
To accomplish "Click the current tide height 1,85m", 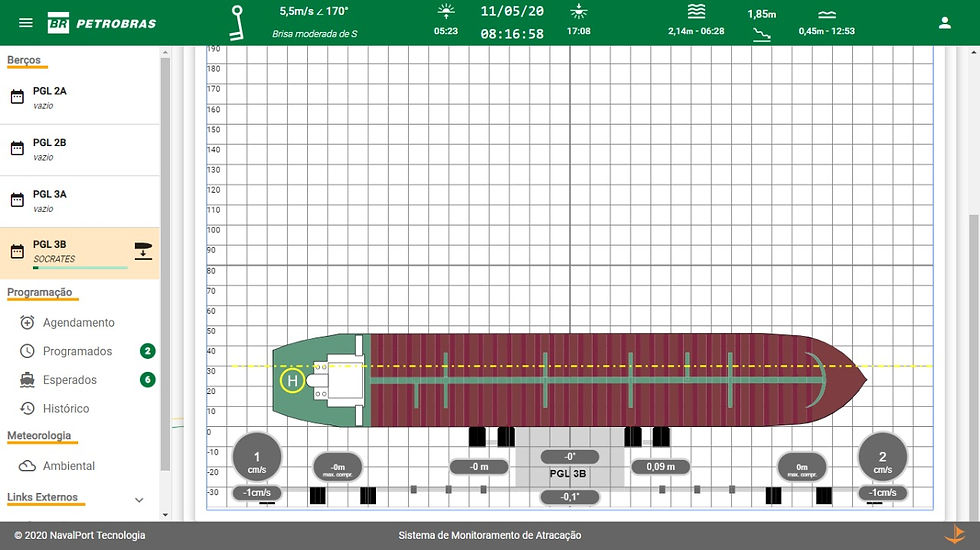I will click(761, 14).
